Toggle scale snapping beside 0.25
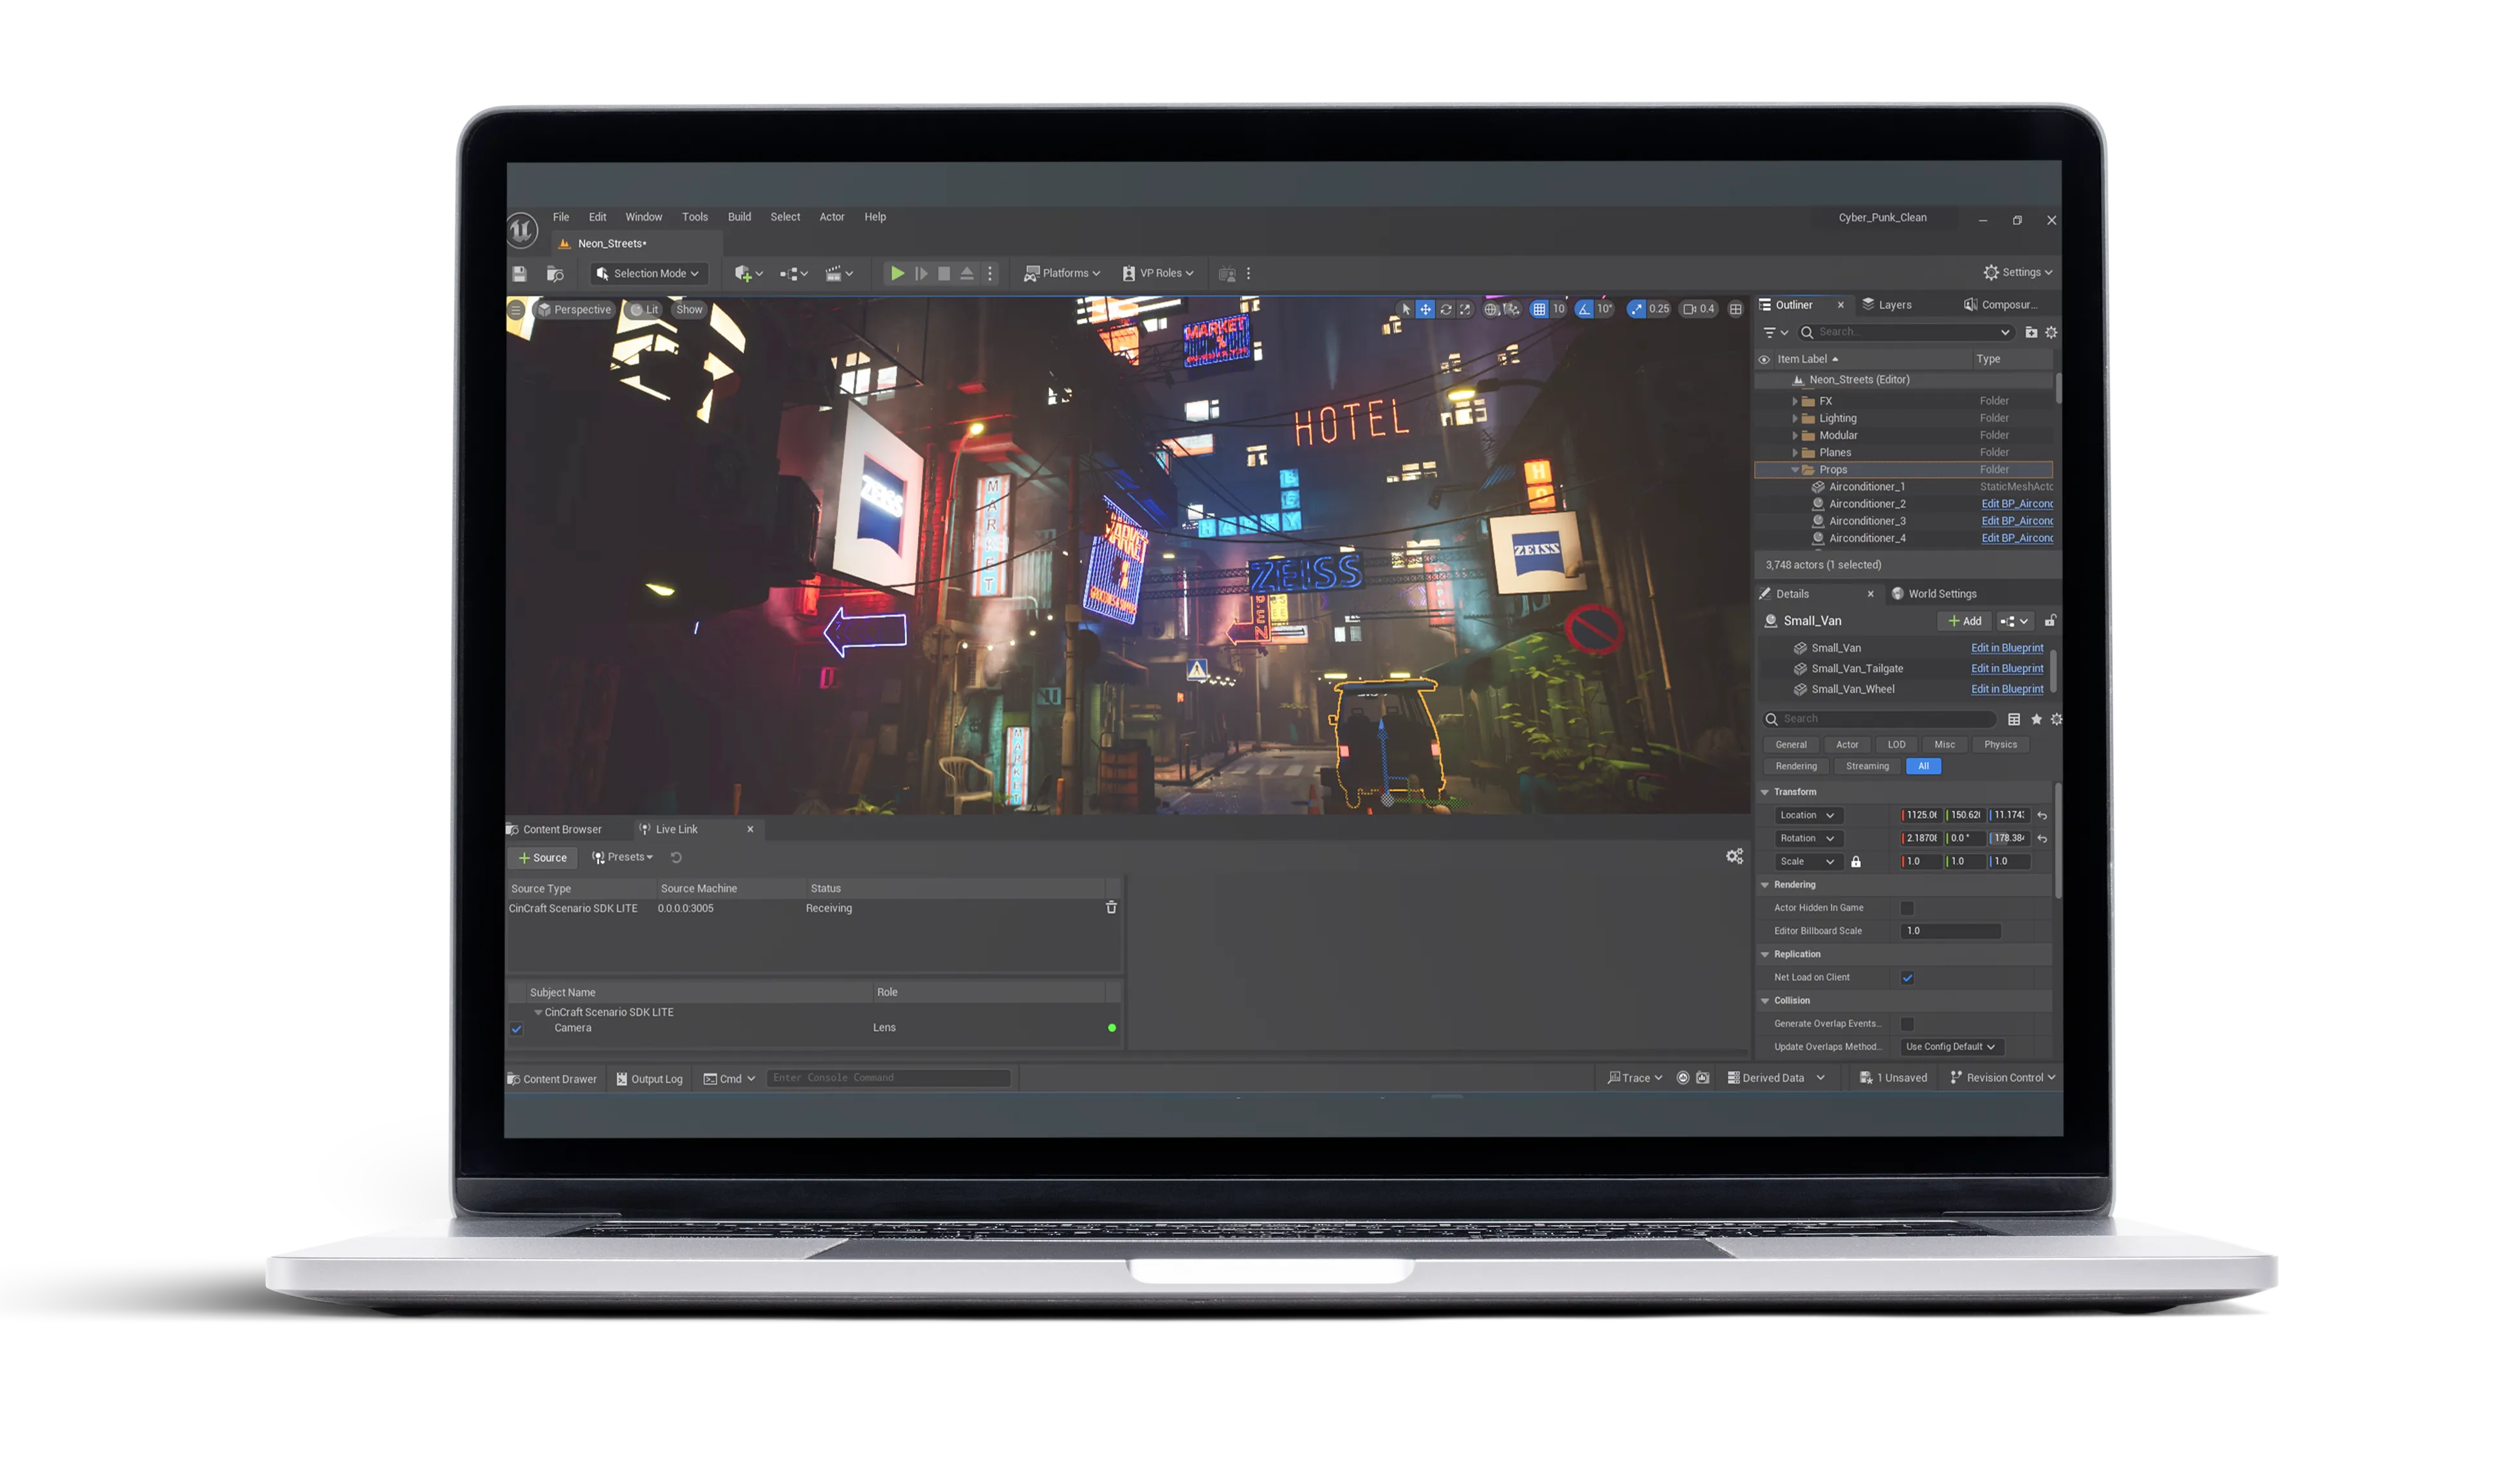 (x=1636, y=309)
